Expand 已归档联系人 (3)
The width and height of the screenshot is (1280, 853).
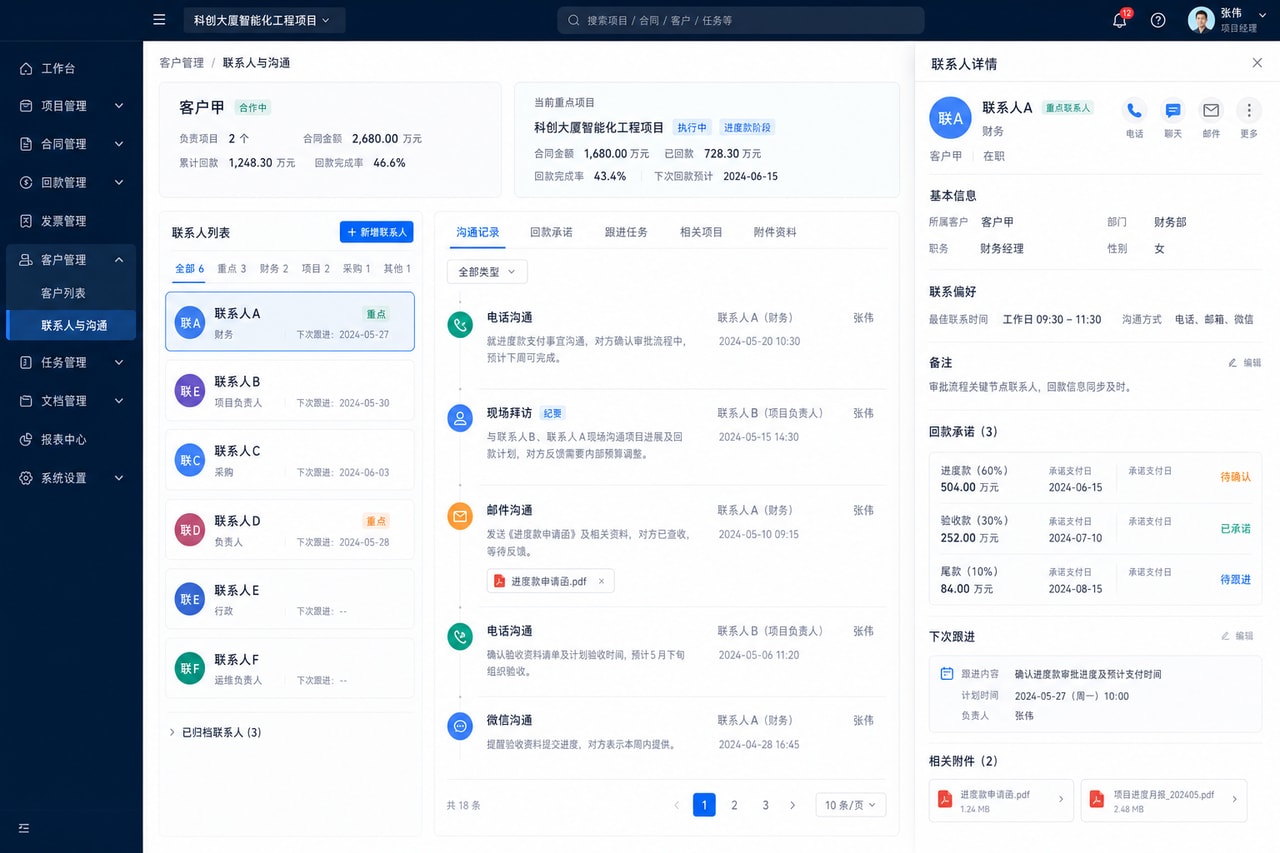click(215, 733)
